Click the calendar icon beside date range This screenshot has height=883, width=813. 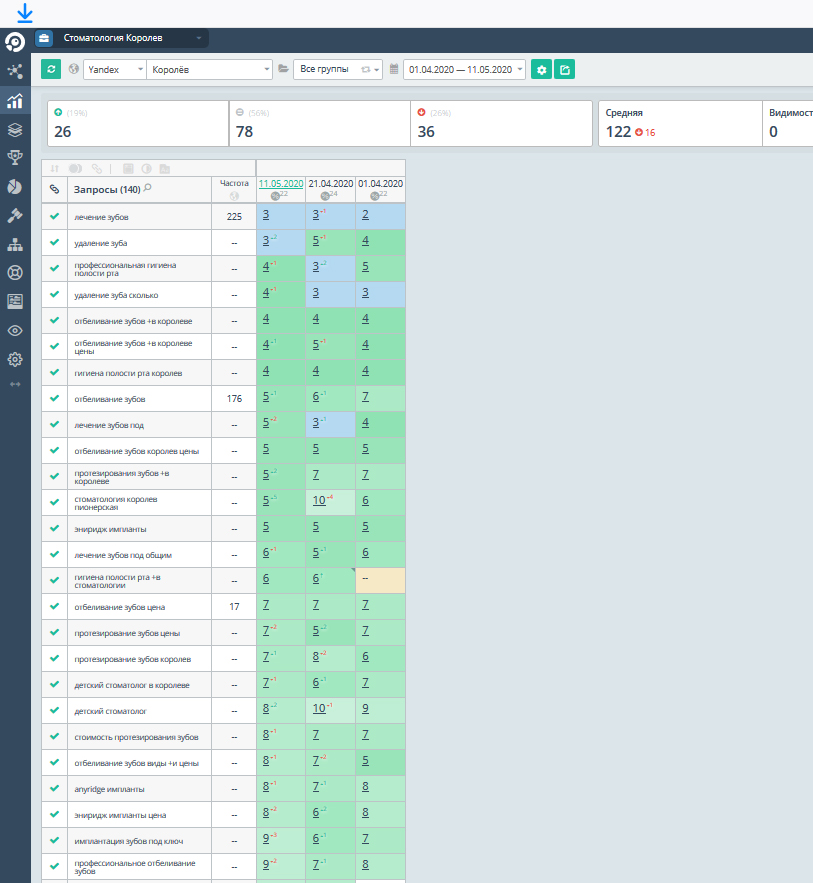(394, 69)
